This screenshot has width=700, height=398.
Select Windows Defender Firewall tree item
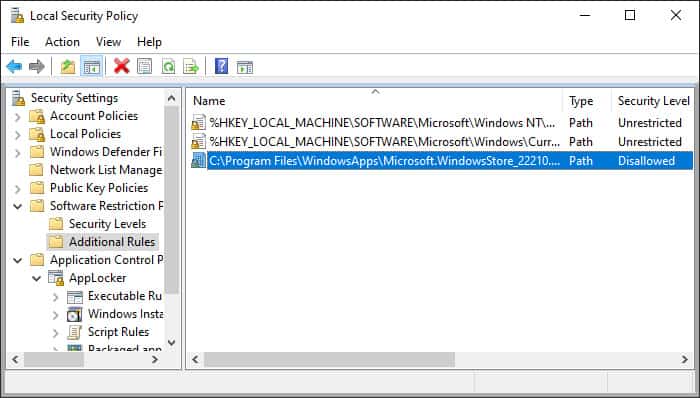(x=106, y=152)
